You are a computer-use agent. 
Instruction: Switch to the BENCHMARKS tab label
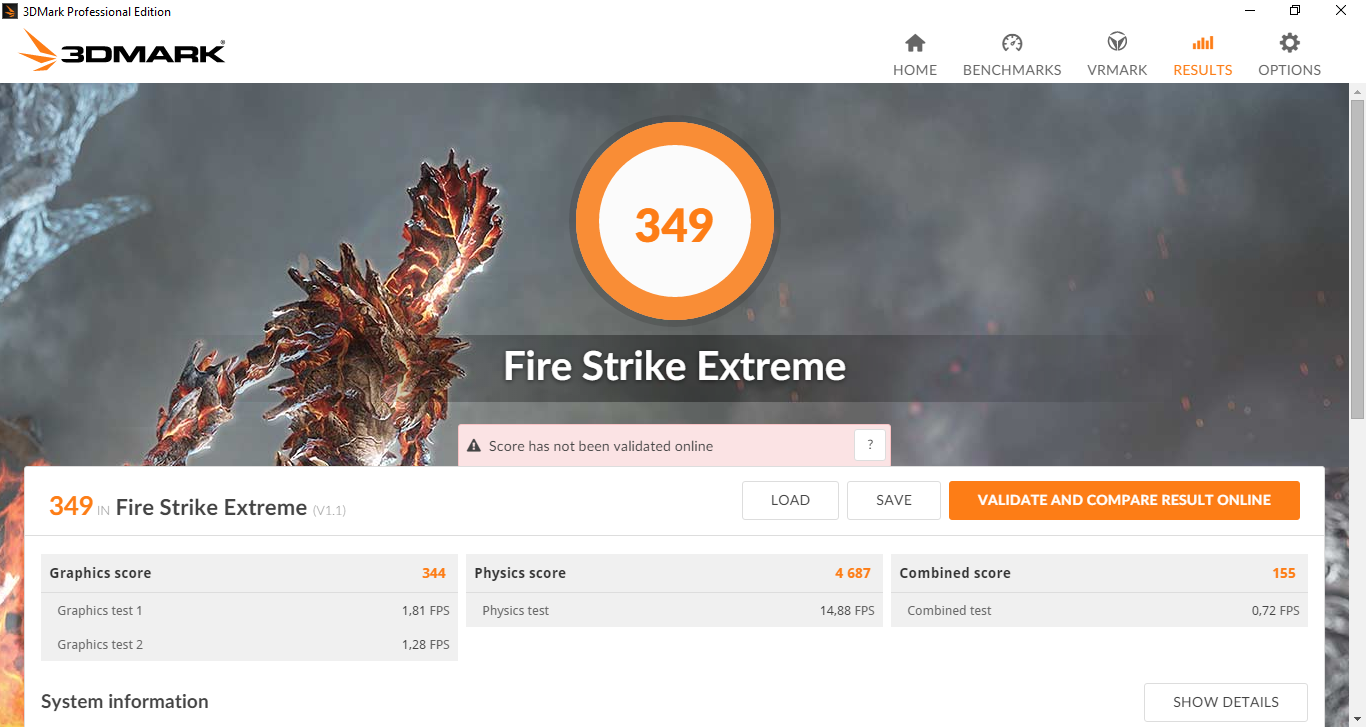pos(1012,70)
